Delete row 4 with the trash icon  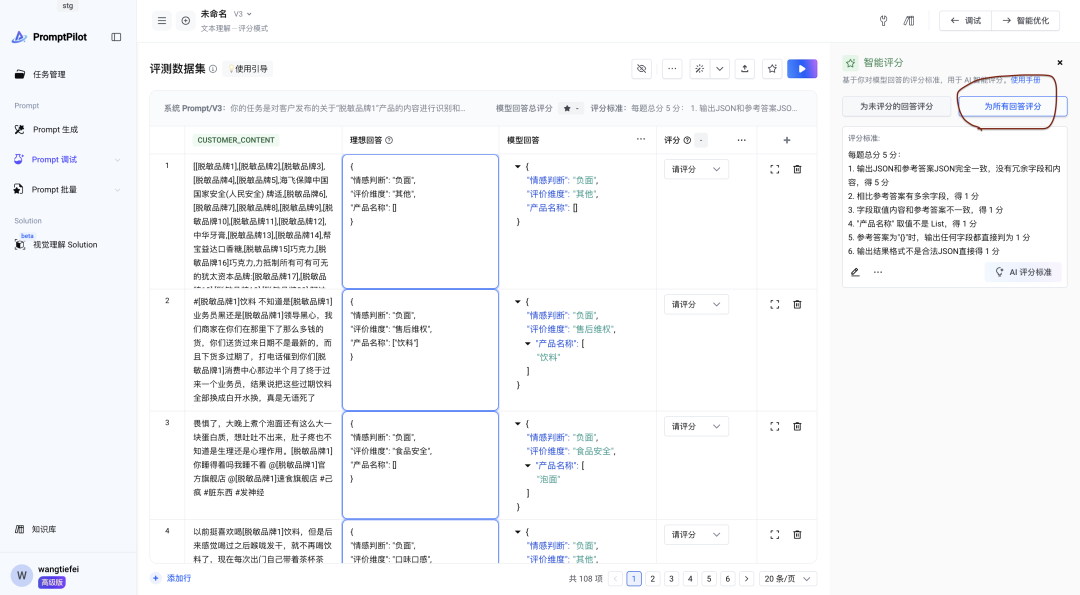pyautogui.click(x=797, y=534)
